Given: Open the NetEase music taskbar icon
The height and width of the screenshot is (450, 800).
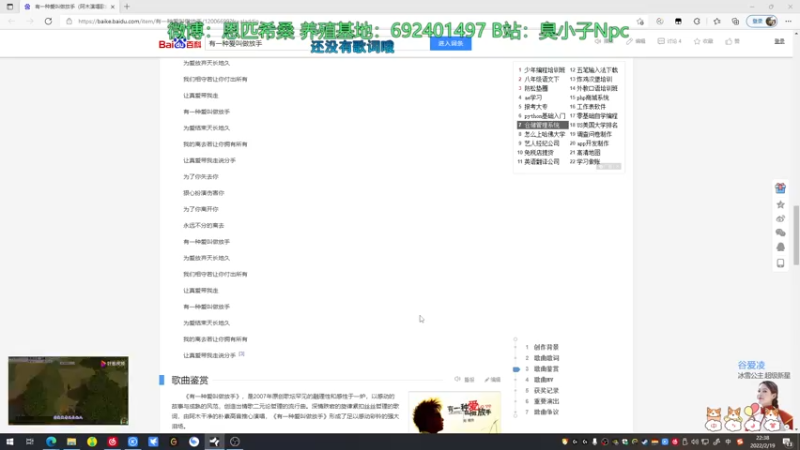Looking at the screenshot, I should [x=112, y=442].
